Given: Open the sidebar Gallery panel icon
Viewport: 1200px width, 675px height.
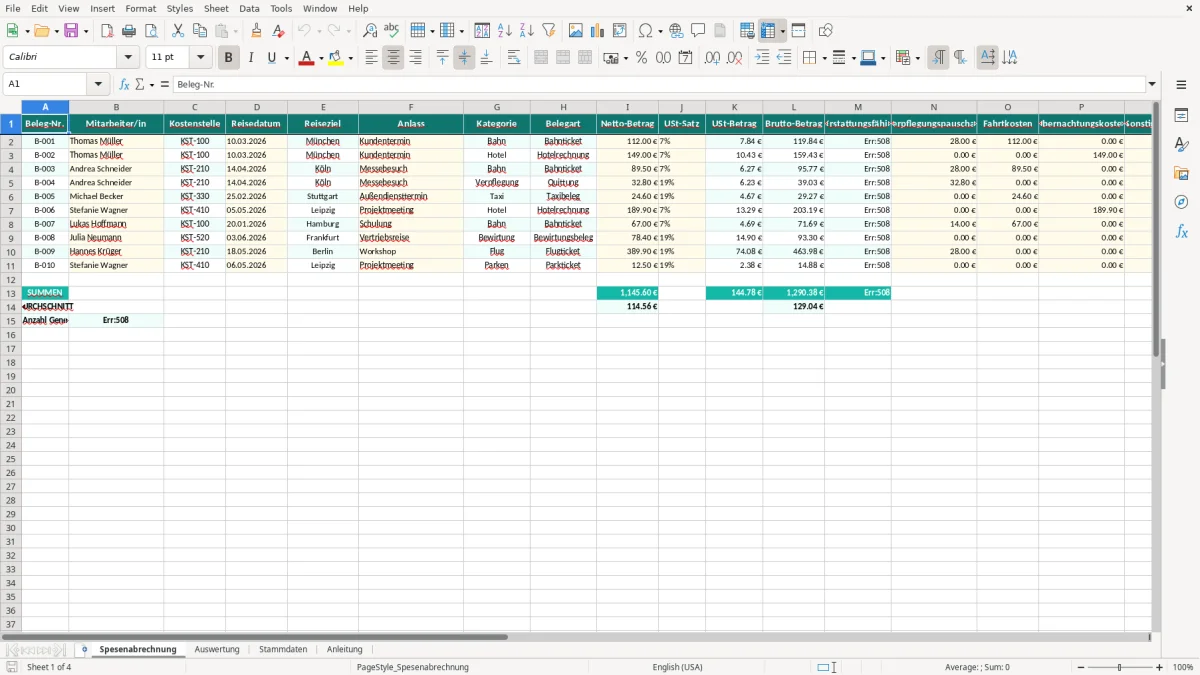Looking at the screenshot, I should (x=1181, y=174).
